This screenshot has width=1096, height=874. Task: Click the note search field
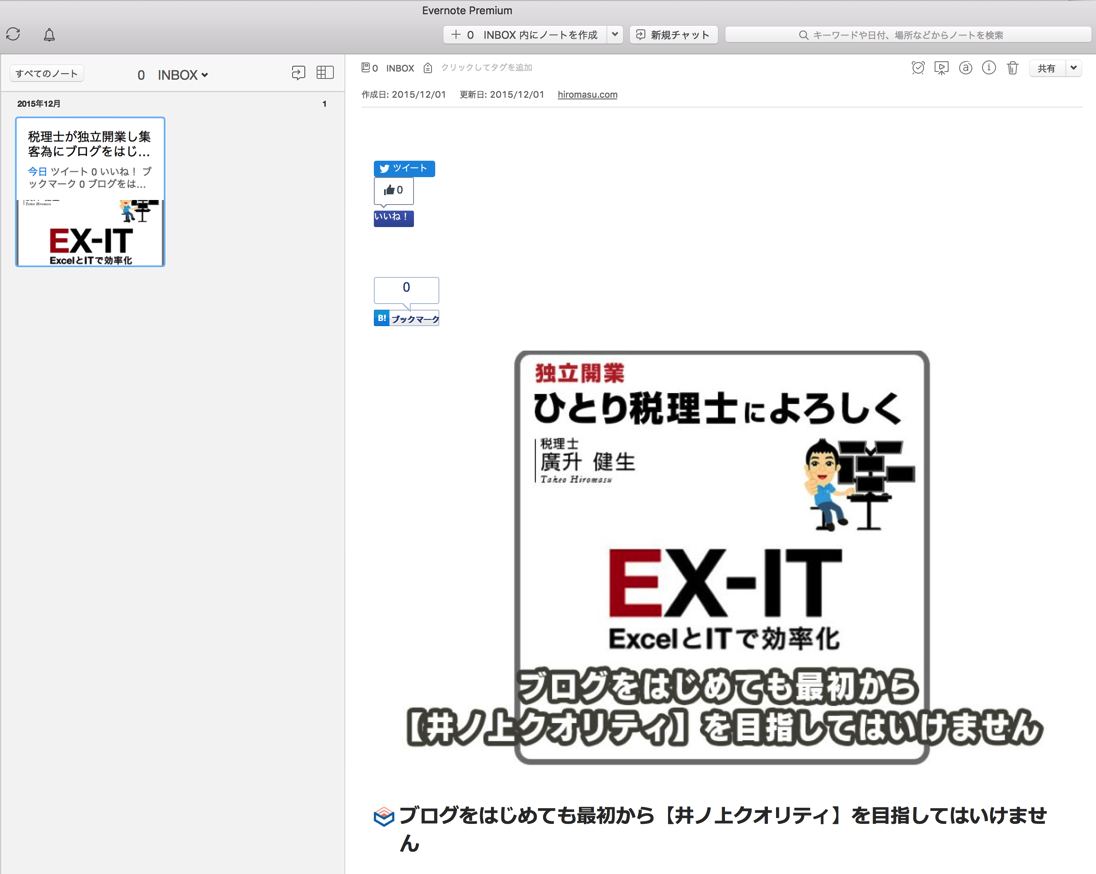click(908, 35)
